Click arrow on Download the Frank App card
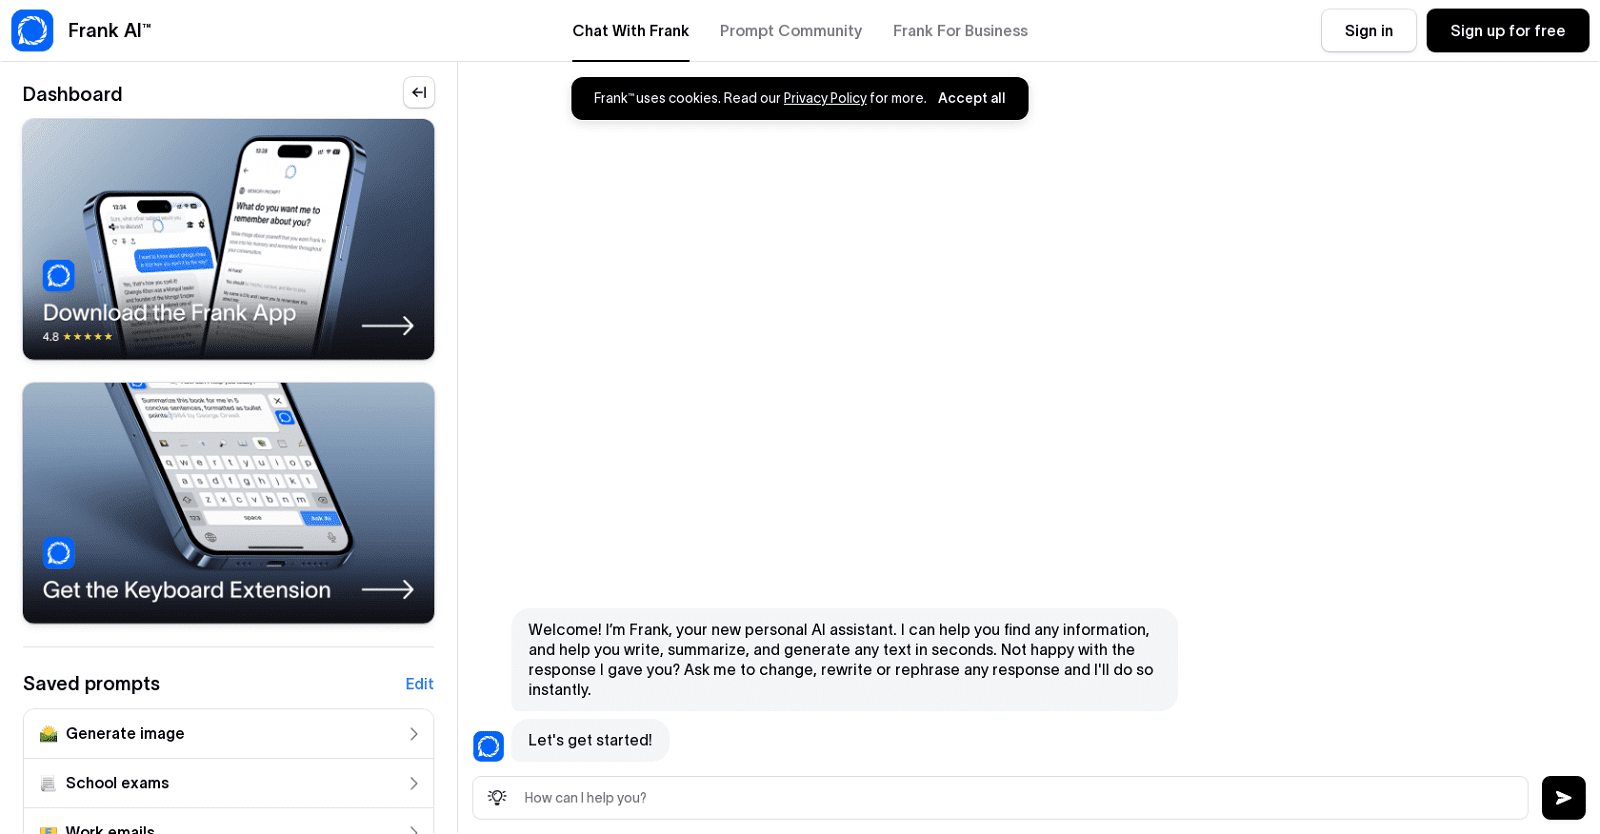 [387, 326]
